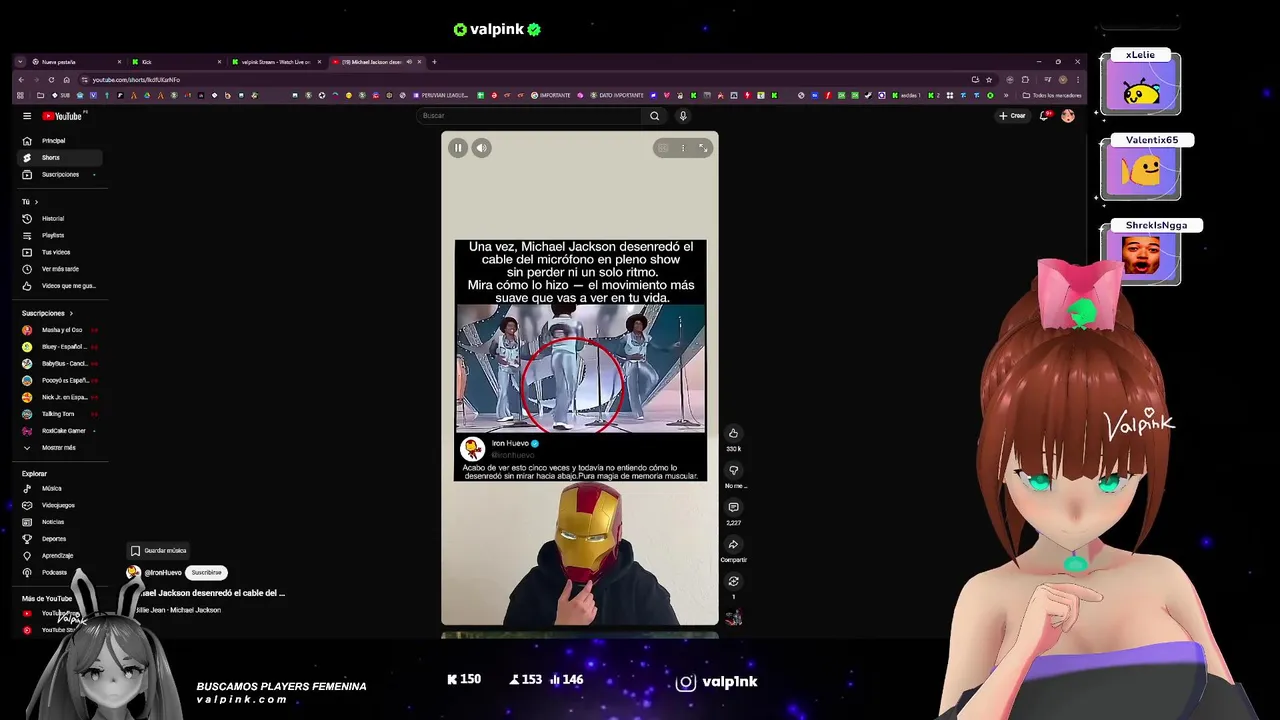This screenshot has height=720, width=1280.
Task: Pause the playing Short
Action: click(458, 148)
